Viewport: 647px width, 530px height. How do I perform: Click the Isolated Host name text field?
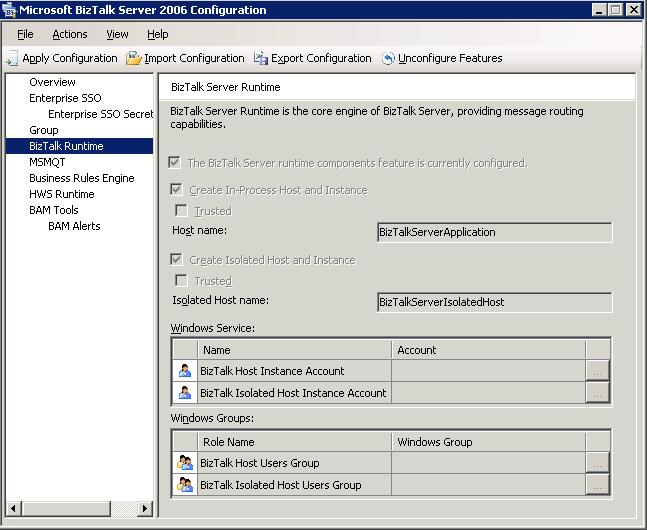(x=494, y=302)
